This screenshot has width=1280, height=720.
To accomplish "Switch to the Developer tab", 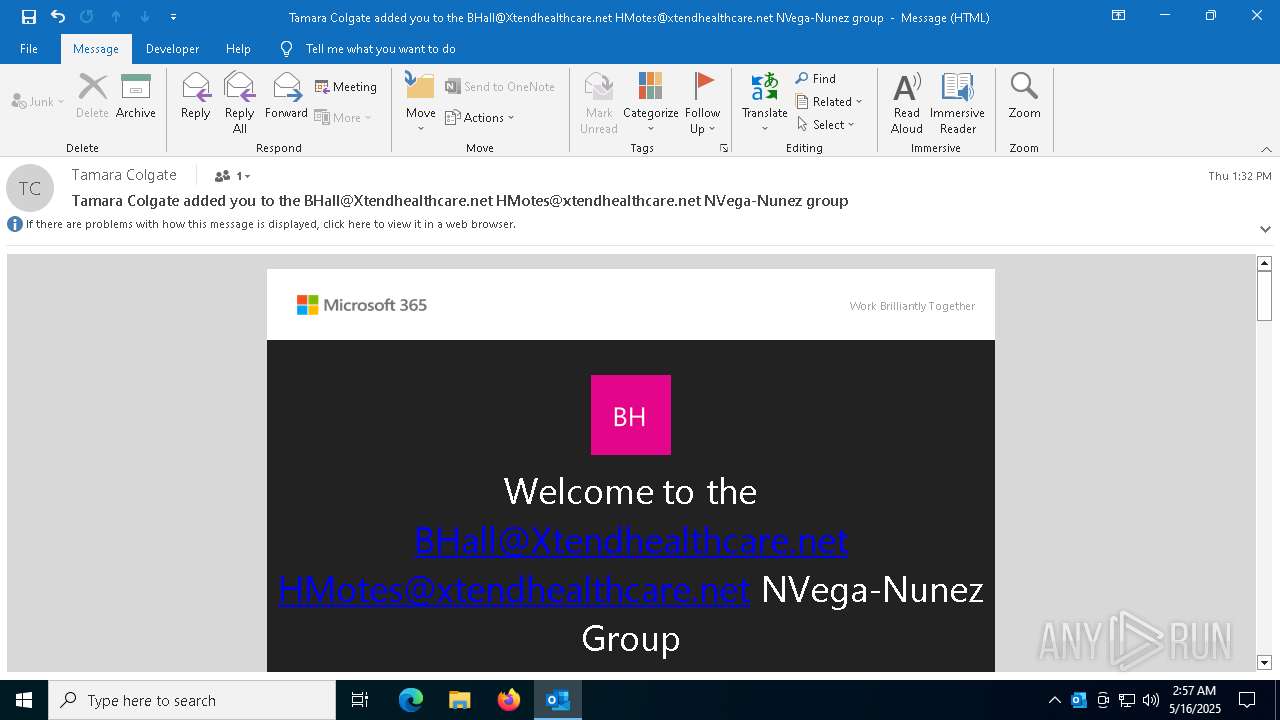I will 172,49.
